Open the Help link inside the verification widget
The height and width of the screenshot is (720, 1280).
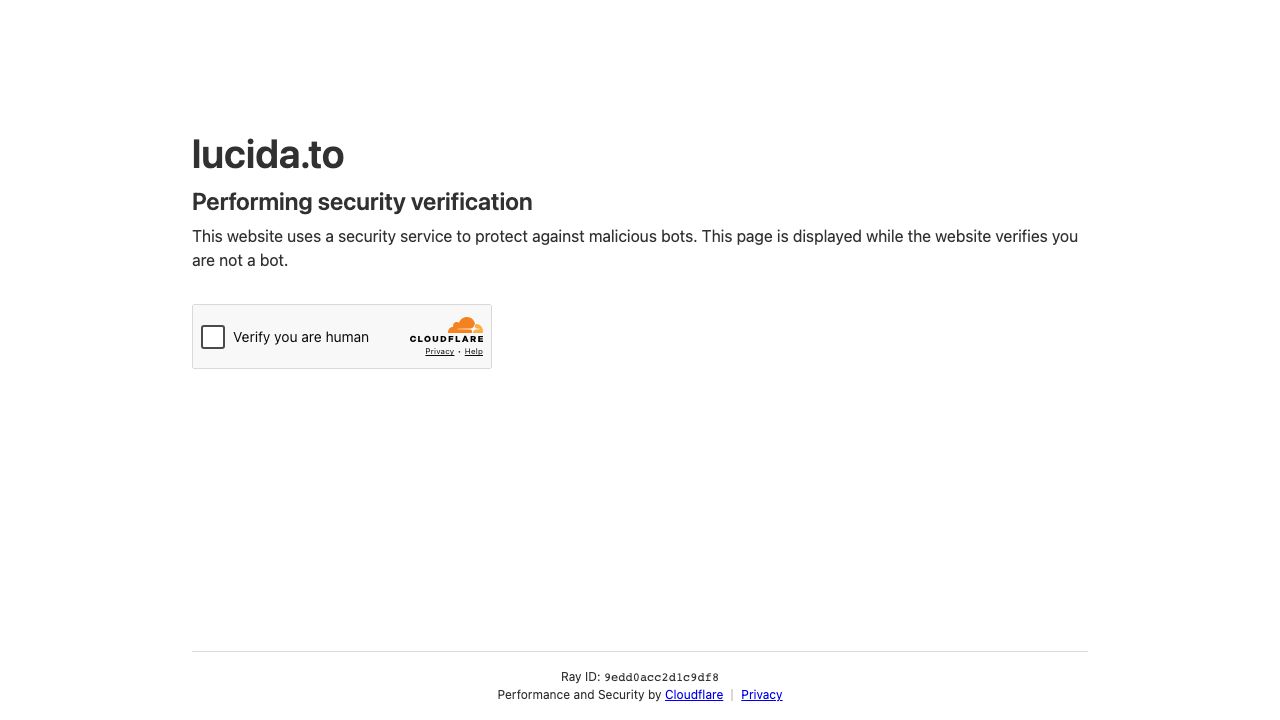pos(474,352)
